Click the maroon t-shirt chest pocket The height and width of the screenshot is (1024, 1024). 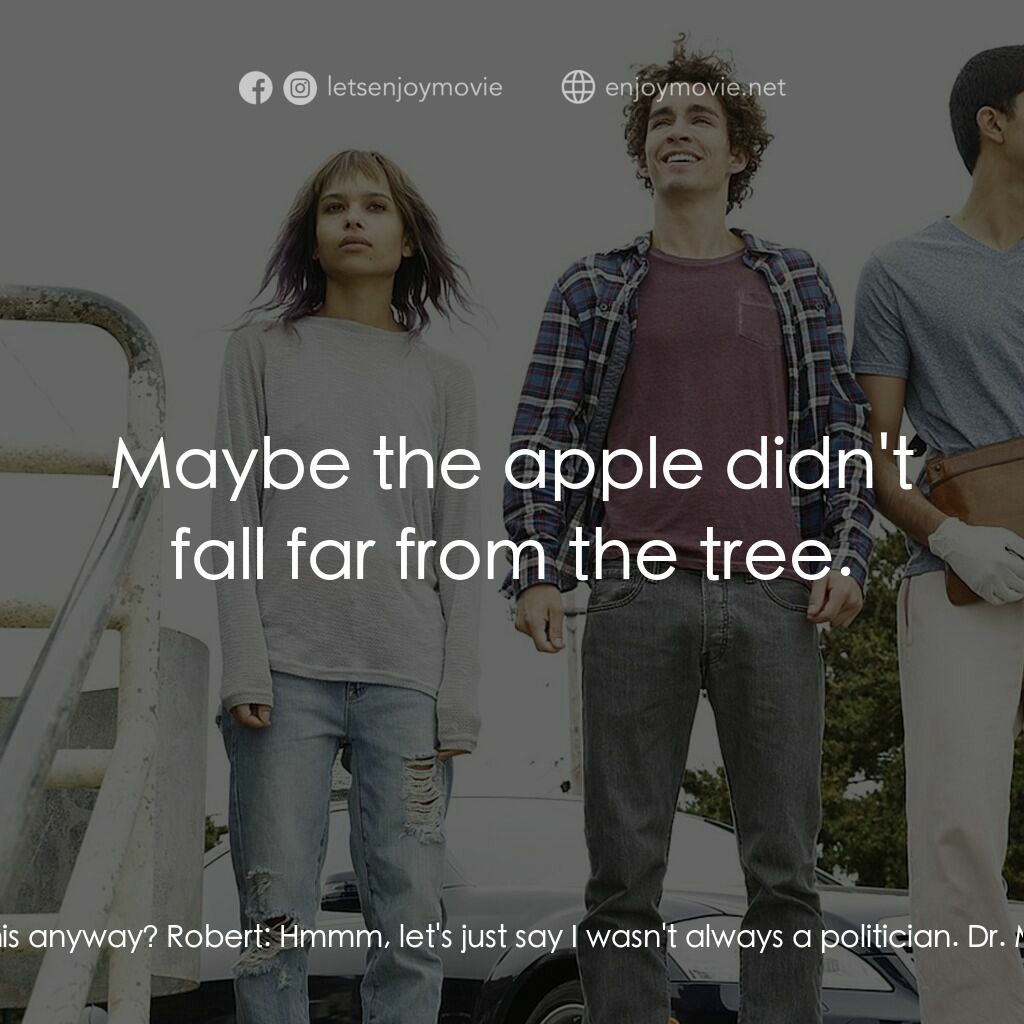pyautogui.click(x=761, y=319)
